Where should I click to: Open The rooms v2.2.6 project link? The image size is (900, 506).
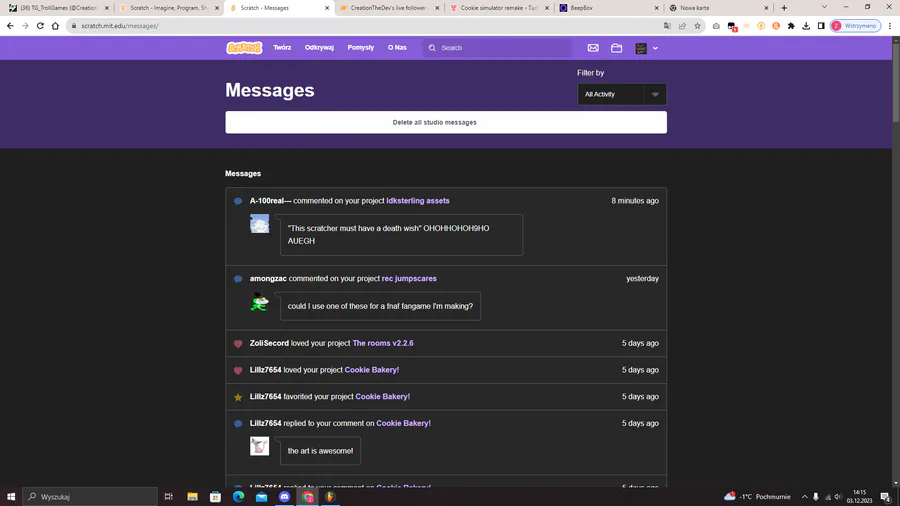click(x=383, y=343)
